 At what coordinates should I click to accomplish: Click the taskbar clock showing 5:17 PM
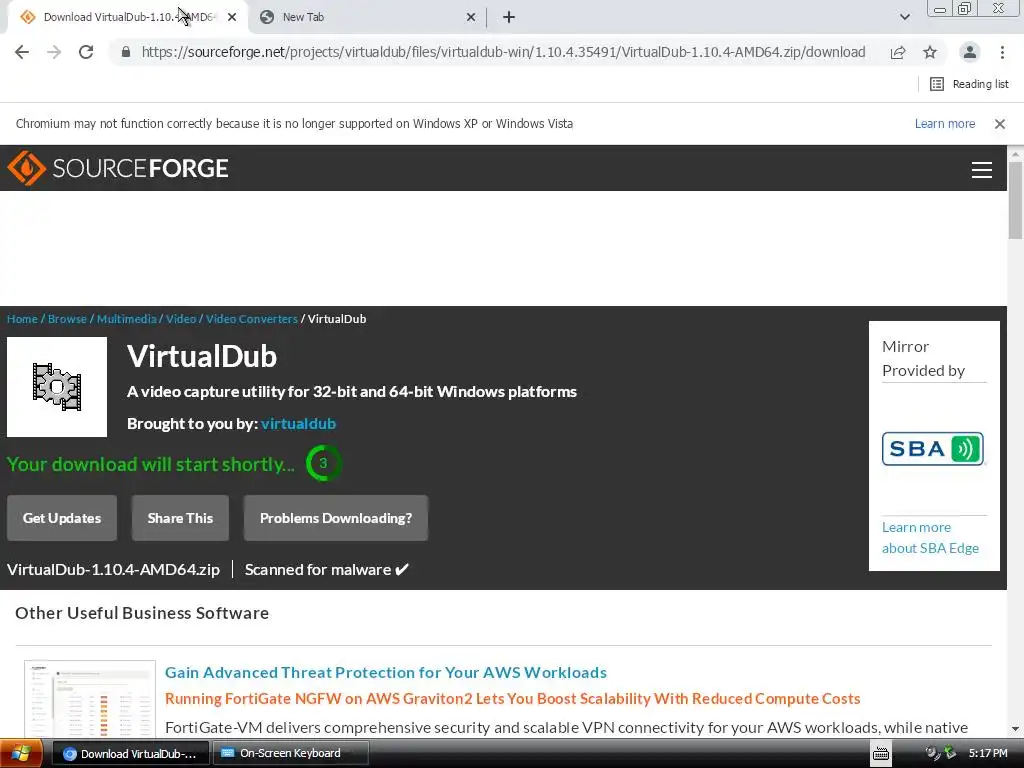(x=987, y=754)
